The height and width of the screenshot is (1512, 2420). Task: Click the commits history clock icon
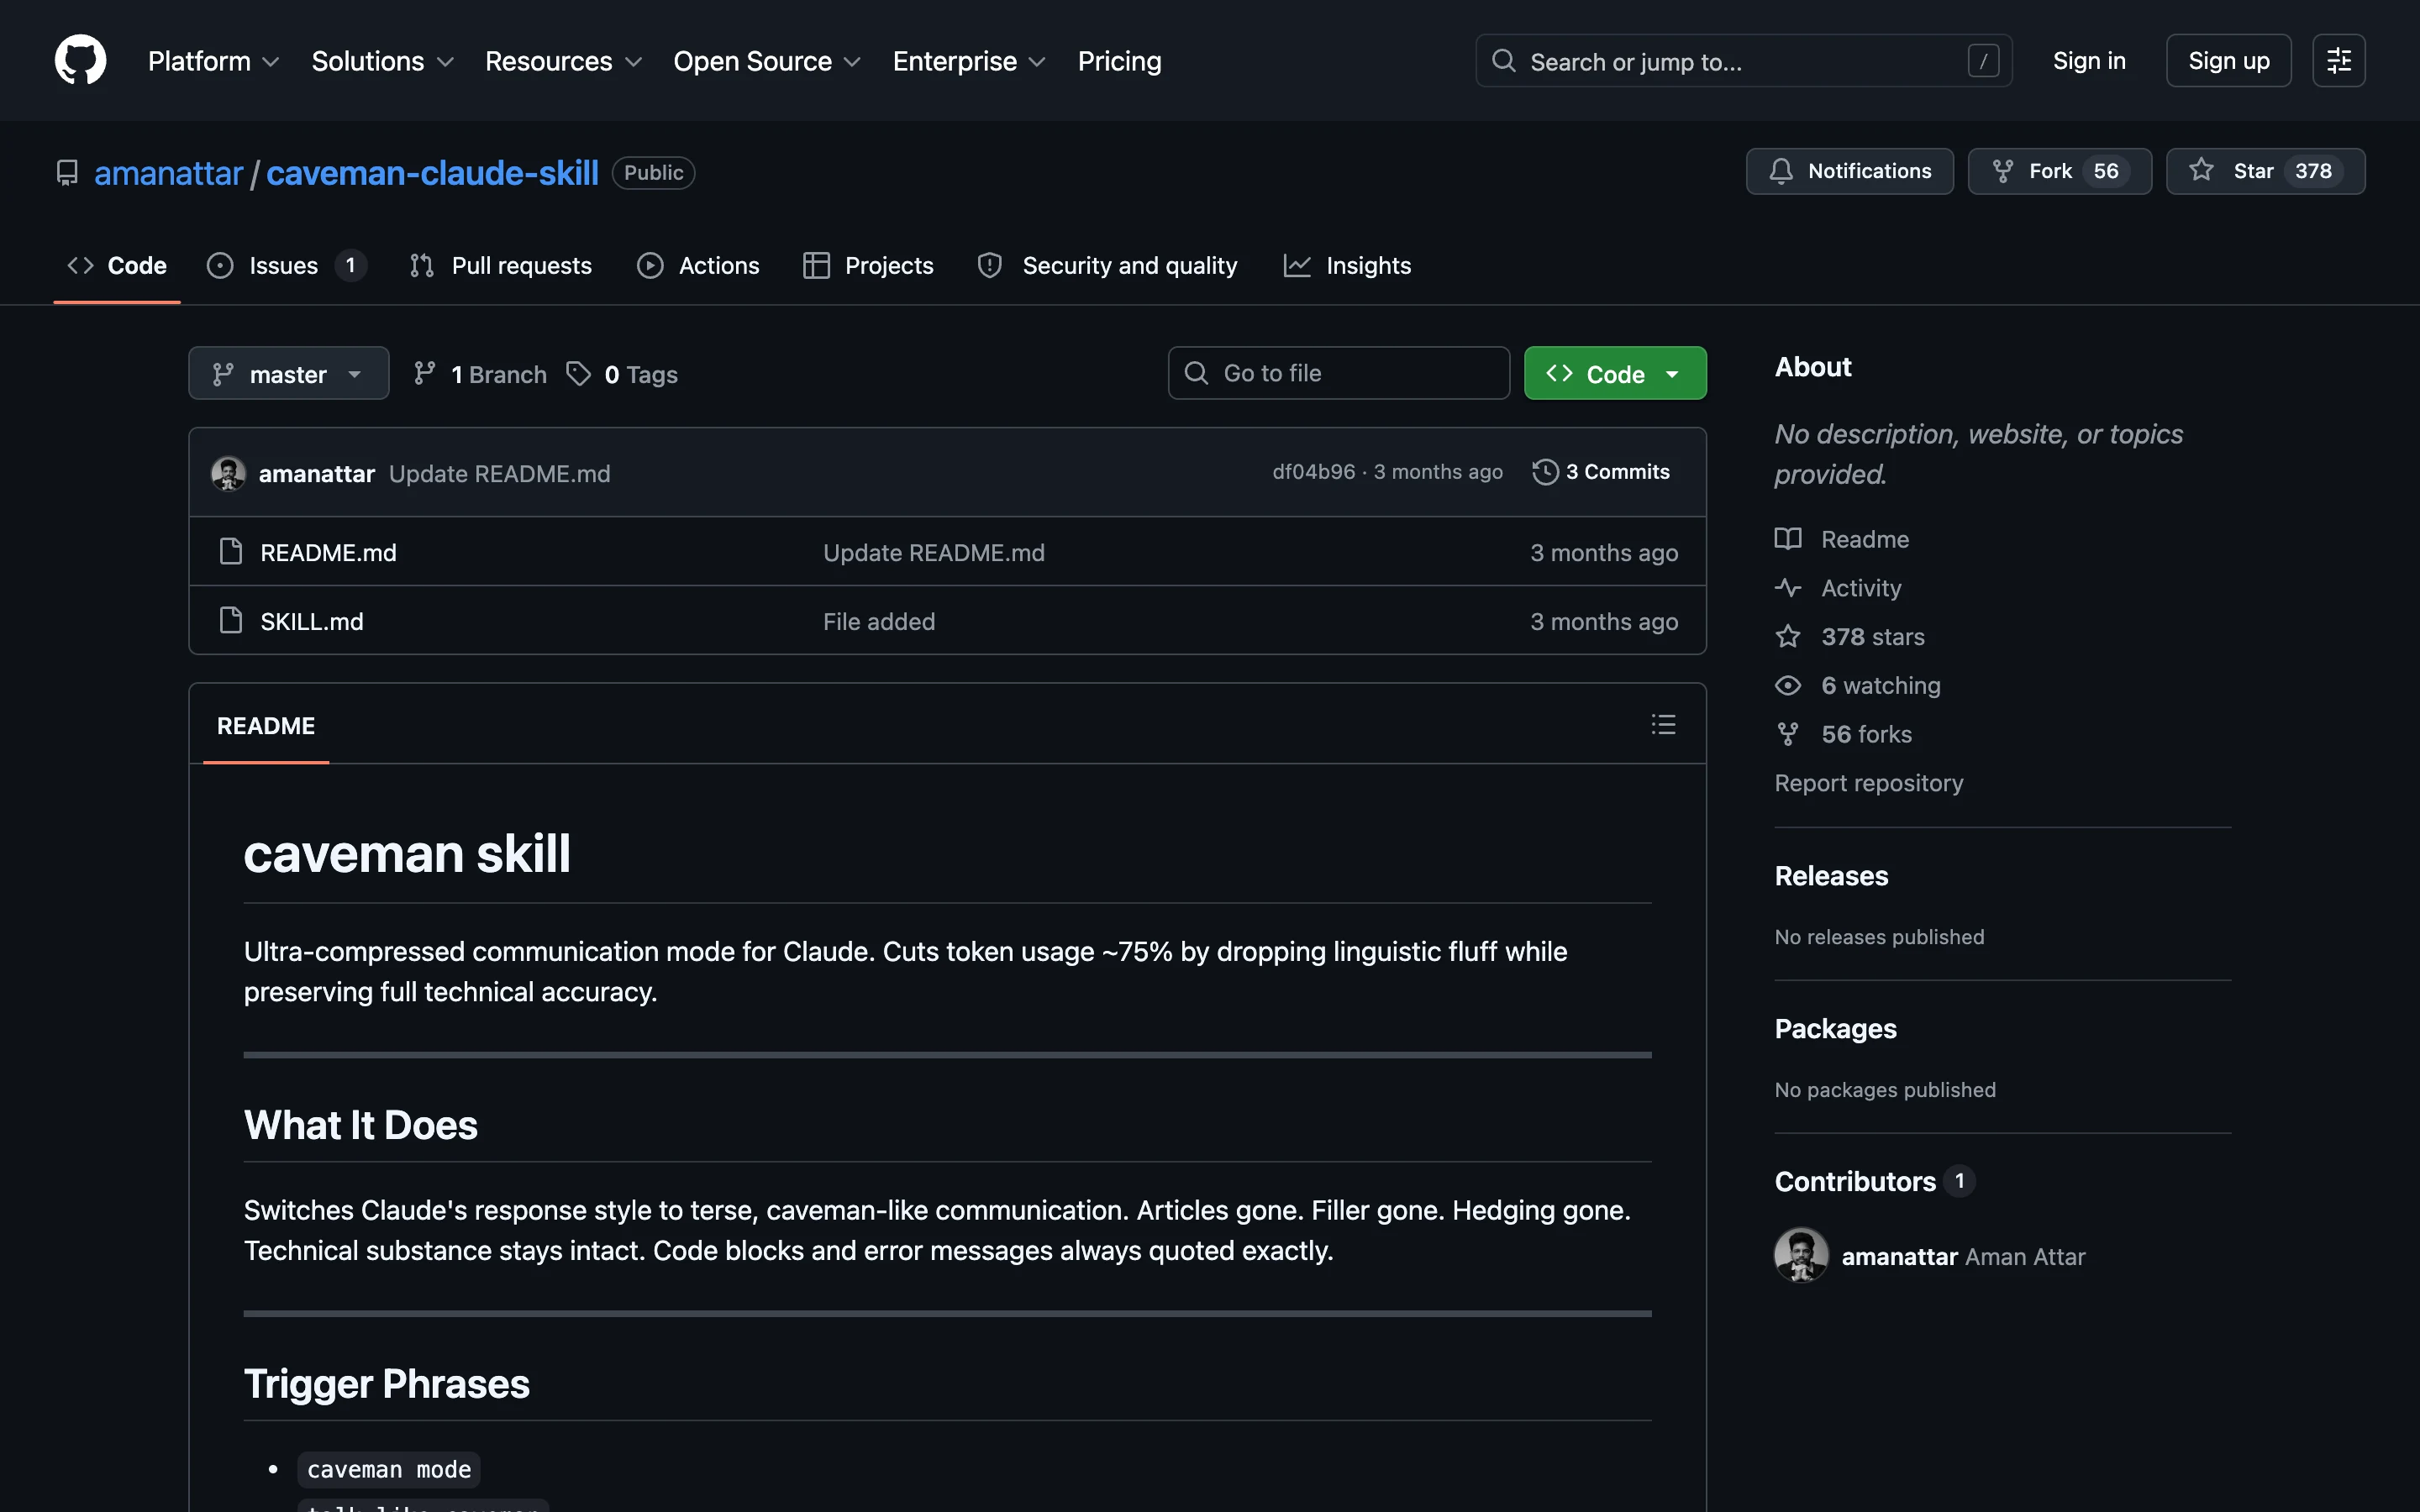[x=1545, y=472]
